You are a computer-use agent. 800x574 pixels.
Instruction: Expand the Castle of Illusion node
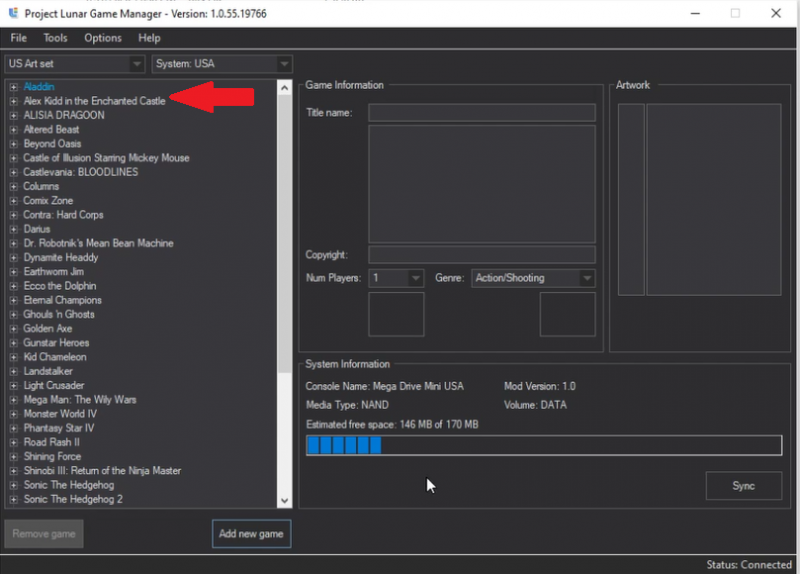coord(13,158)
